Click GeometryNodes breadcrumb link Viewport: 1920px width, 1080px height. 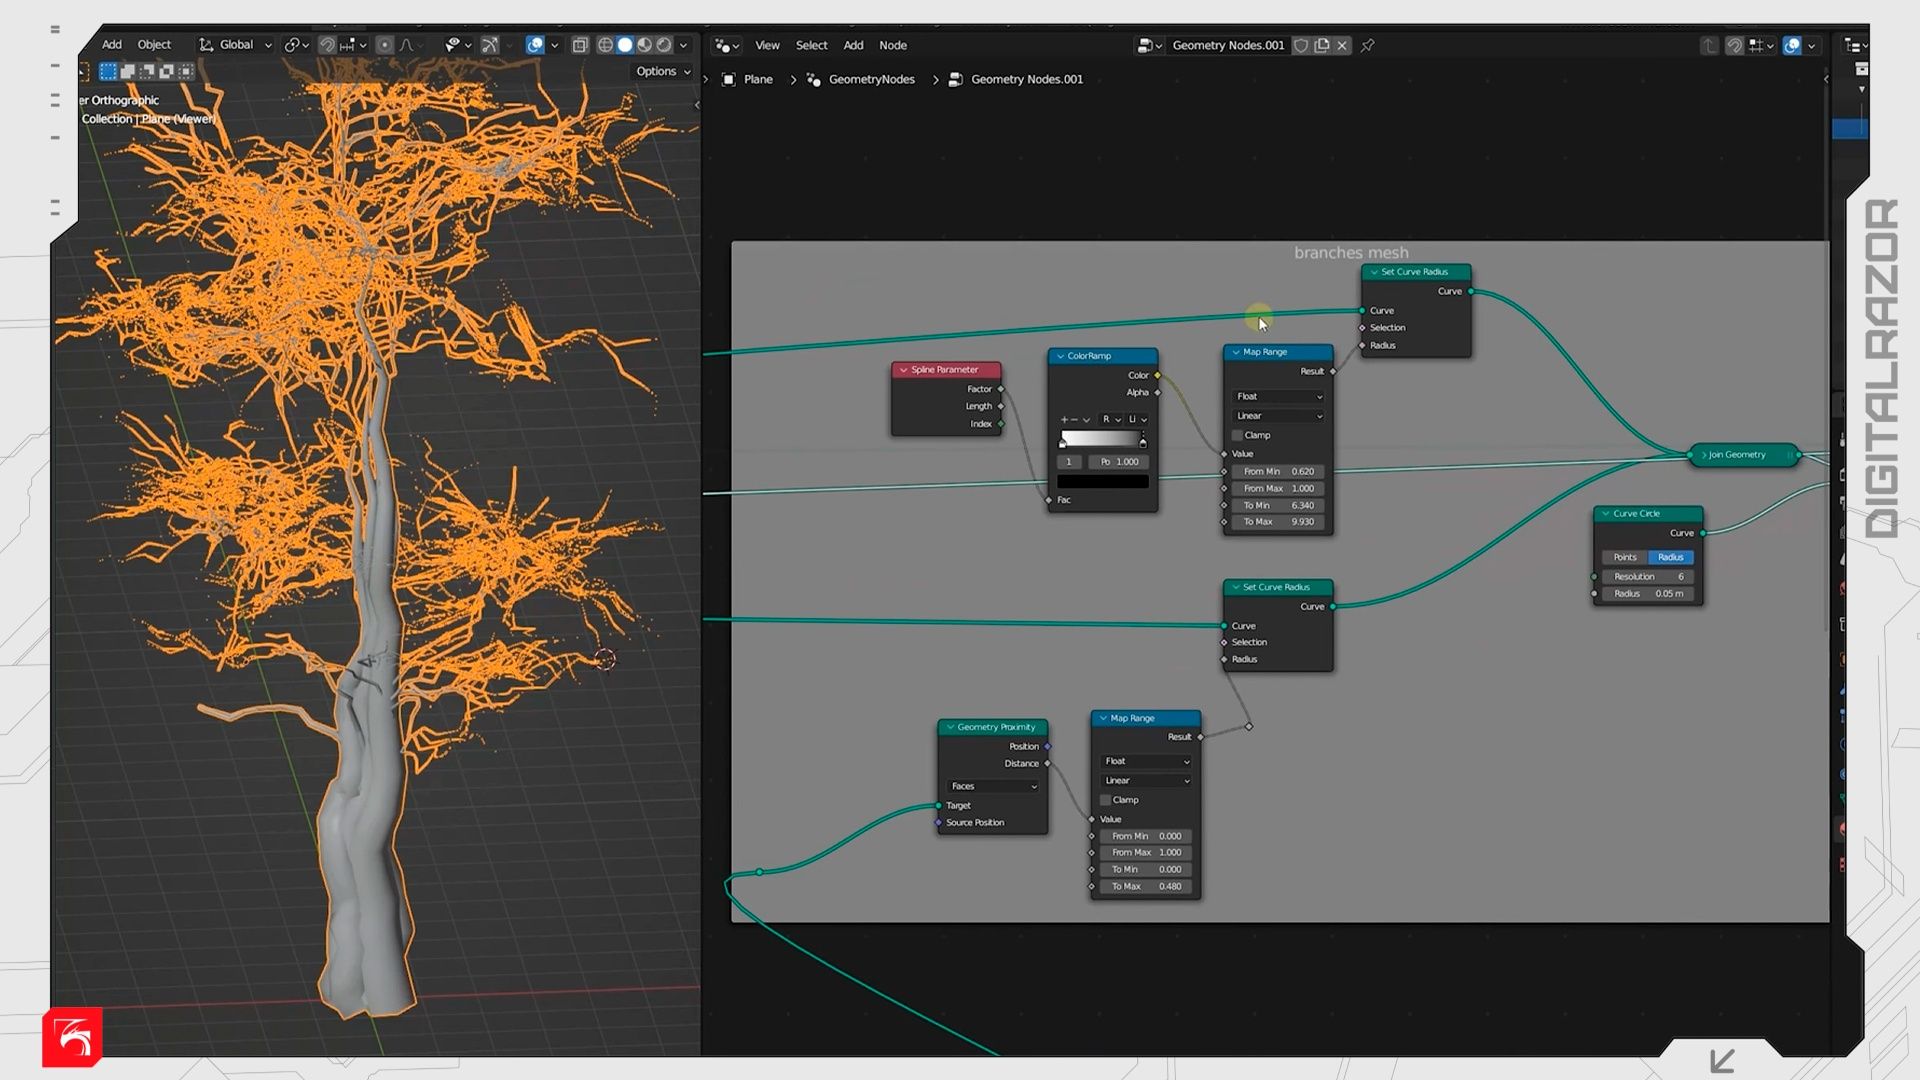871,79
